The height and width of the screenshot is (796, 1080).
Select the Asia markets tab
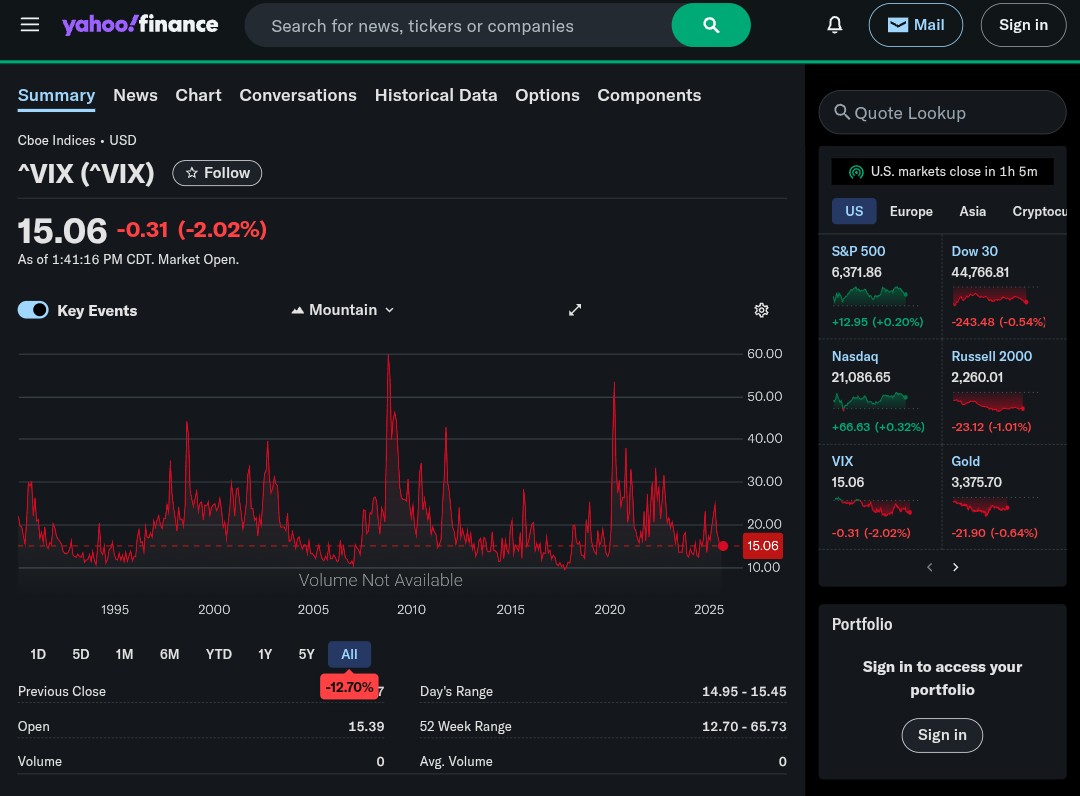pos(972,211)
